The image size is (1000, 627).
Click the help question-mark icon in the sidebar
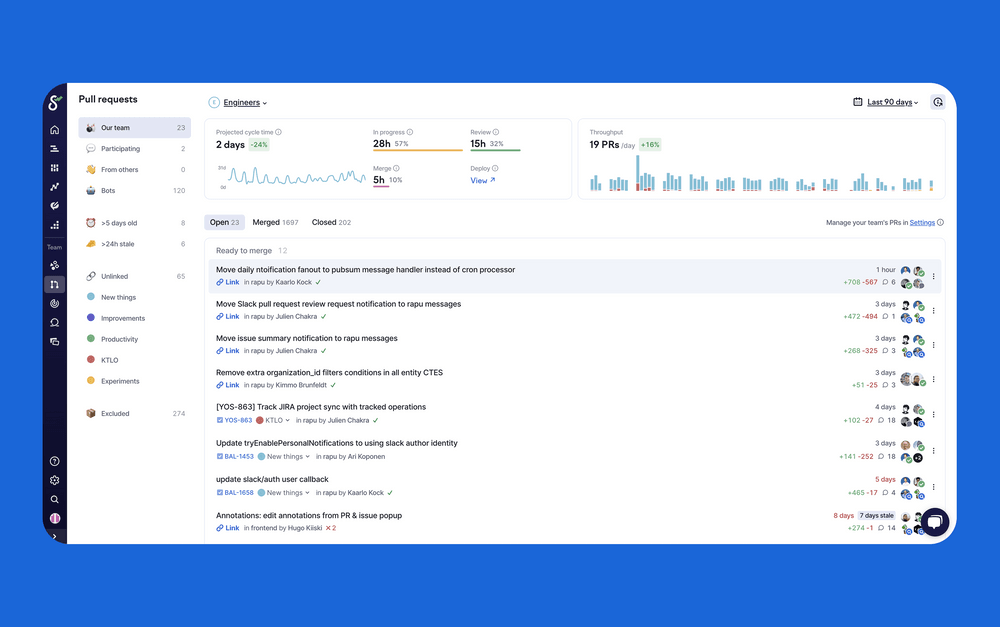pos(54,461)
